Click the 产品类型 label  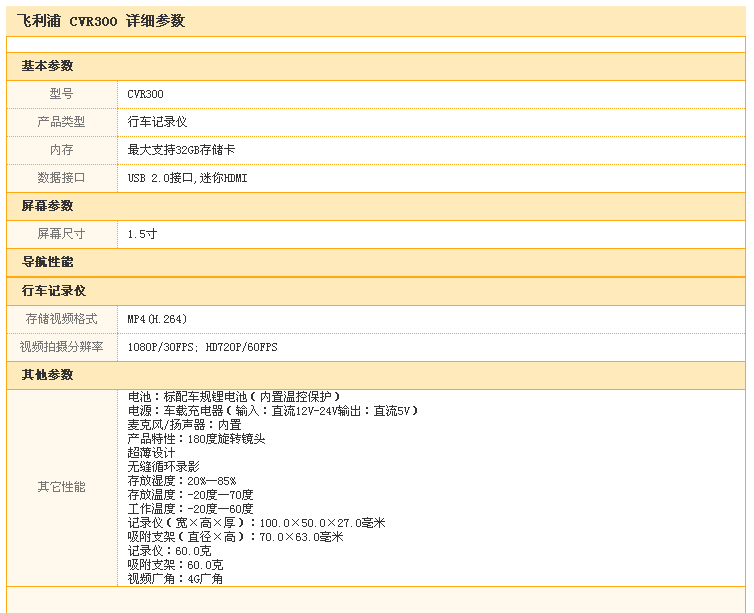click(62, 122)
